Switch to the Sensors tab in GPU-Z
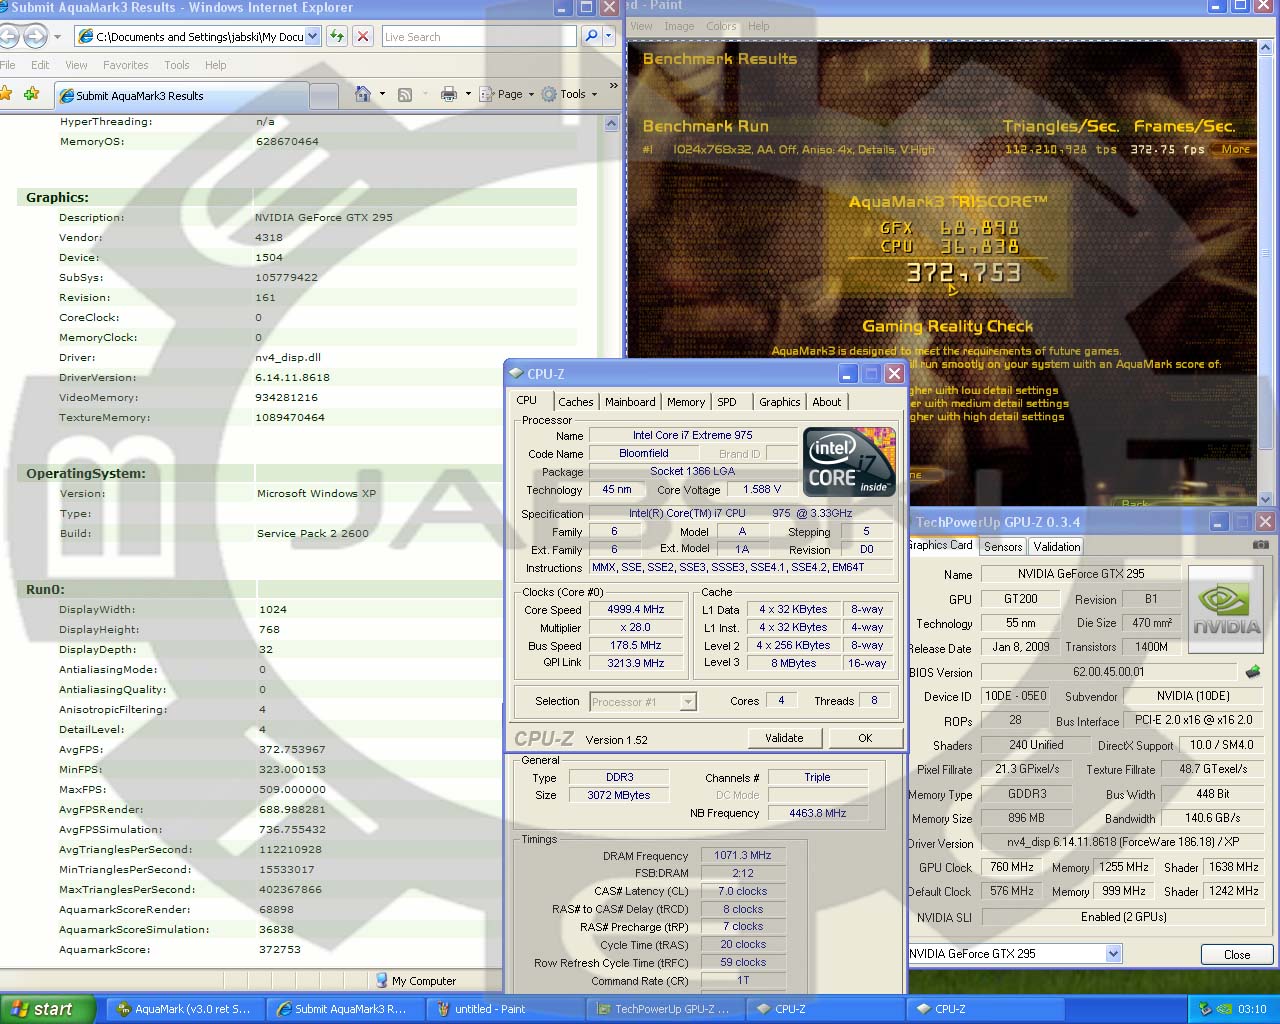The image size is (1280, 1024). [x=1003, y=547]
